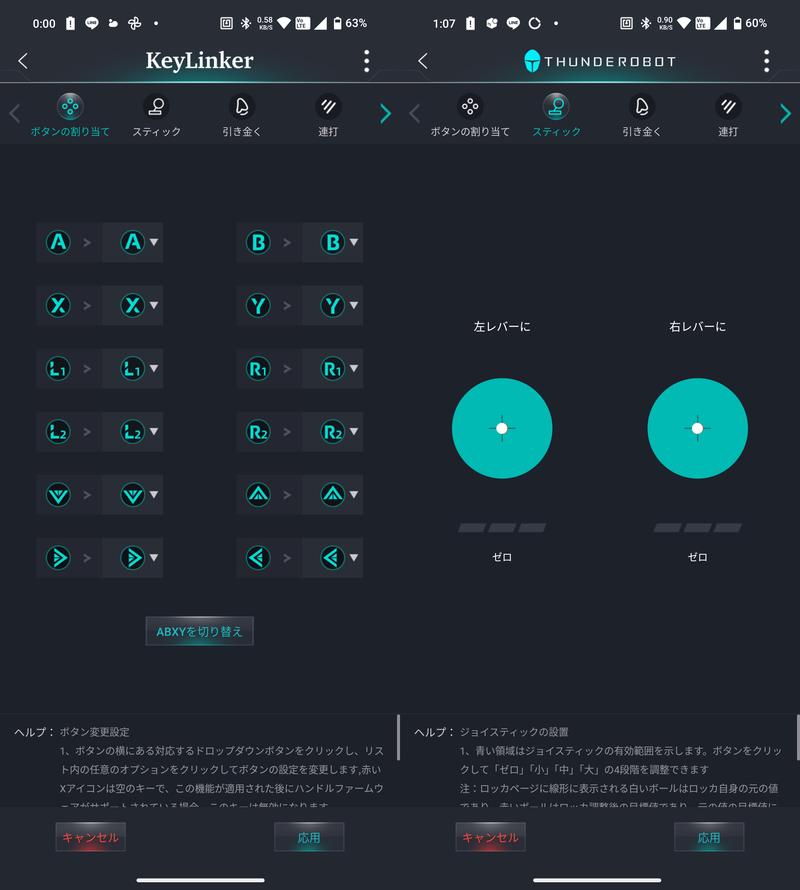The height and width of the screenshot is (890, 800).
Task: Tap the down-arrow button icon in the mapping list
Action: tap(58, 494)
